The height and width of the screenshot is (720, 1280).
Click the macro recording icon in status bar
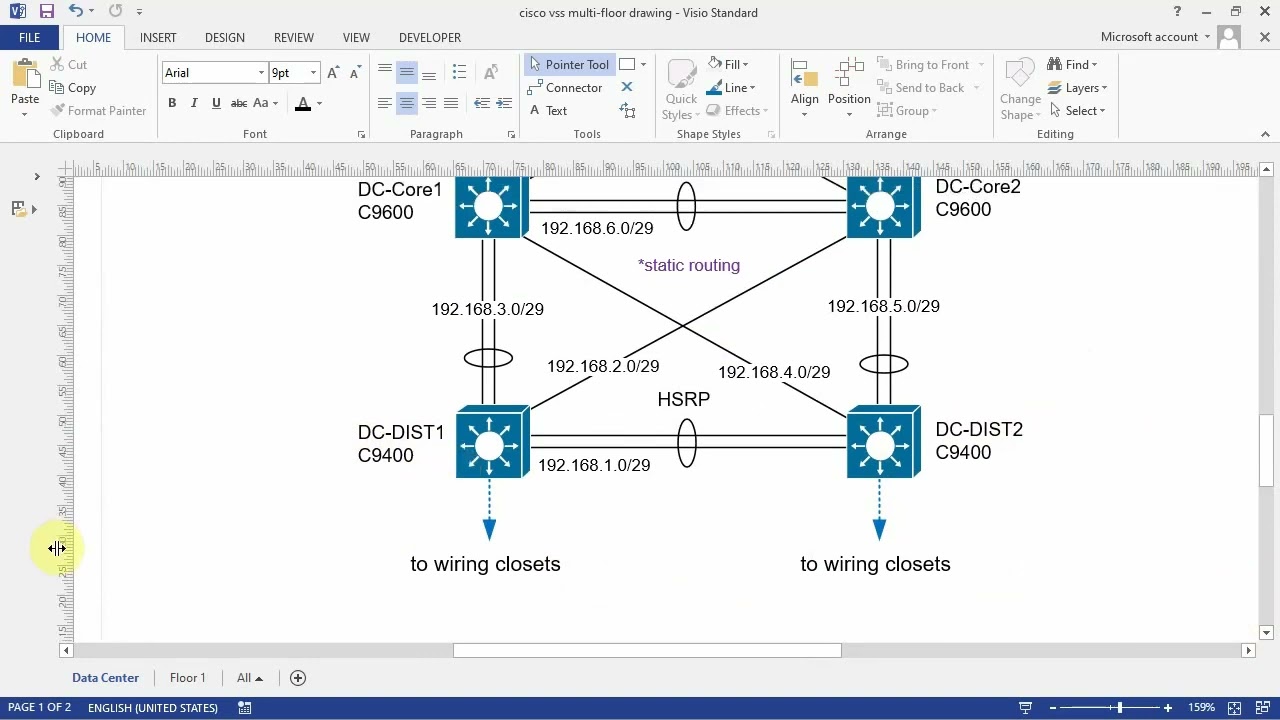point(244,707)
